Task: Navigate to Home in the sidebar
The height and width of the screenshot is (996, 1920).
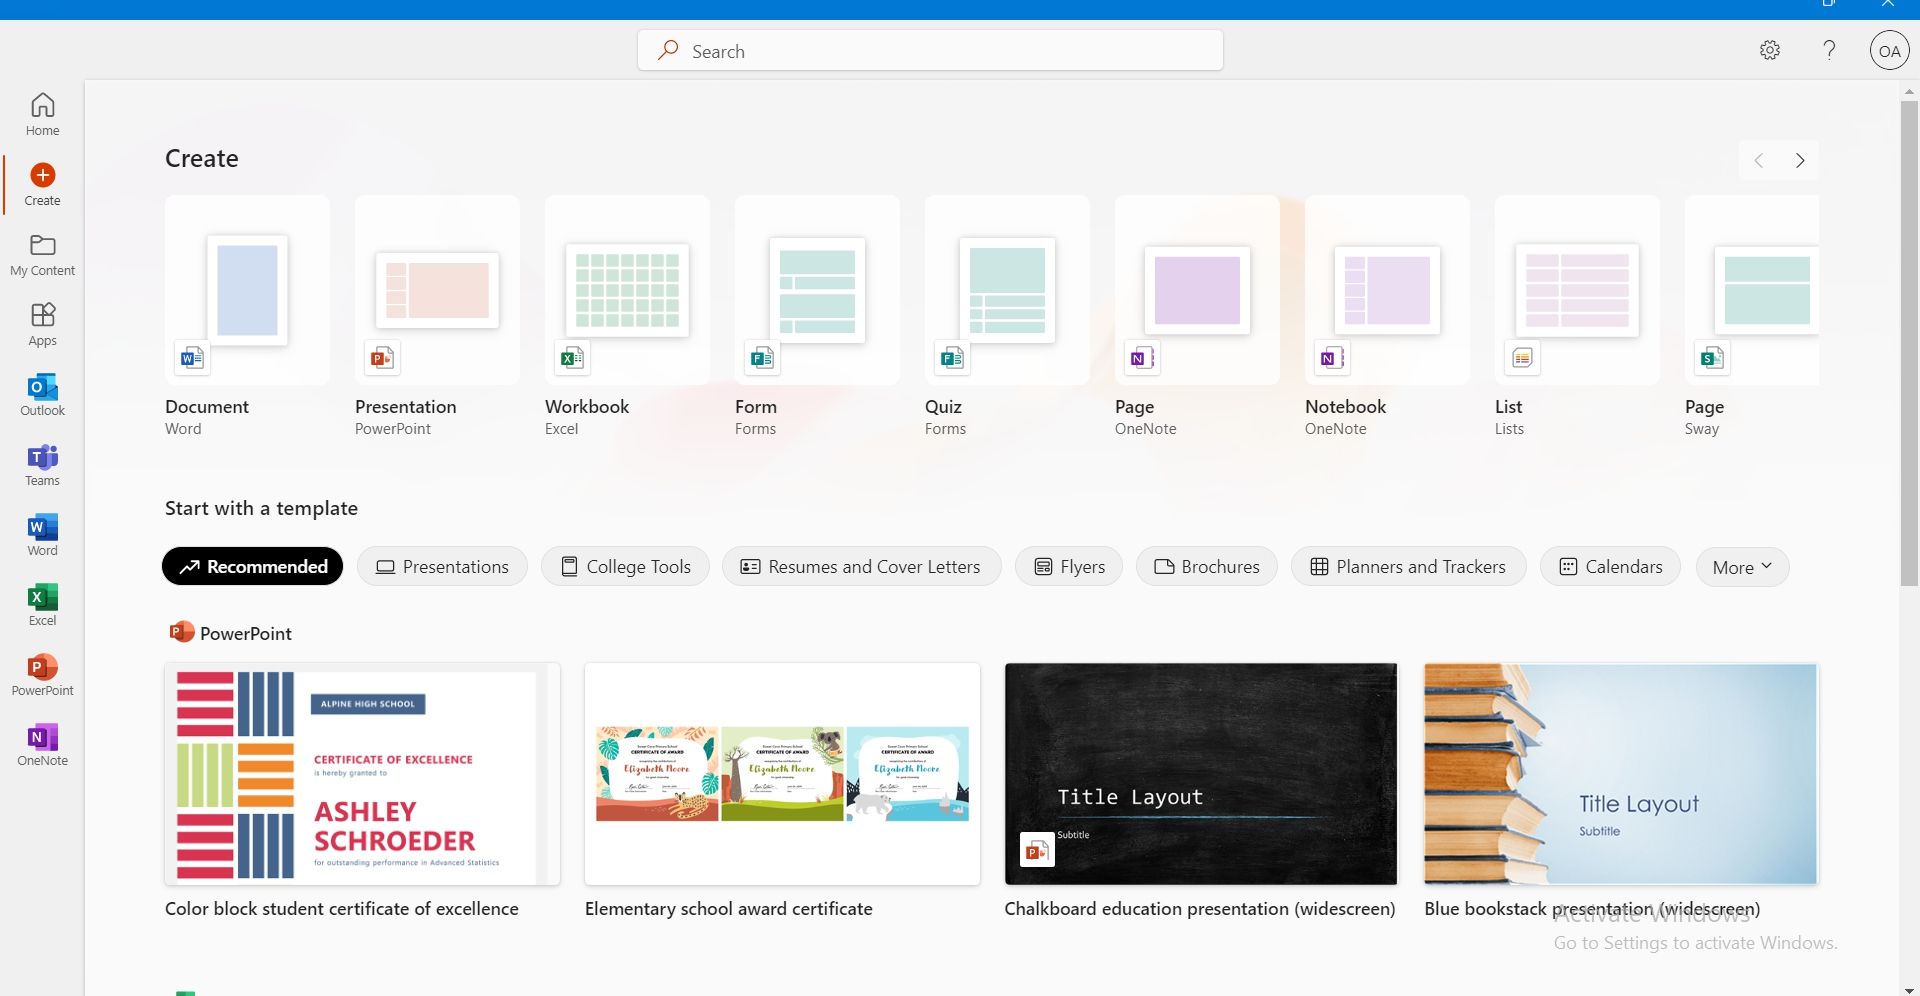Action: pos(42,114)
